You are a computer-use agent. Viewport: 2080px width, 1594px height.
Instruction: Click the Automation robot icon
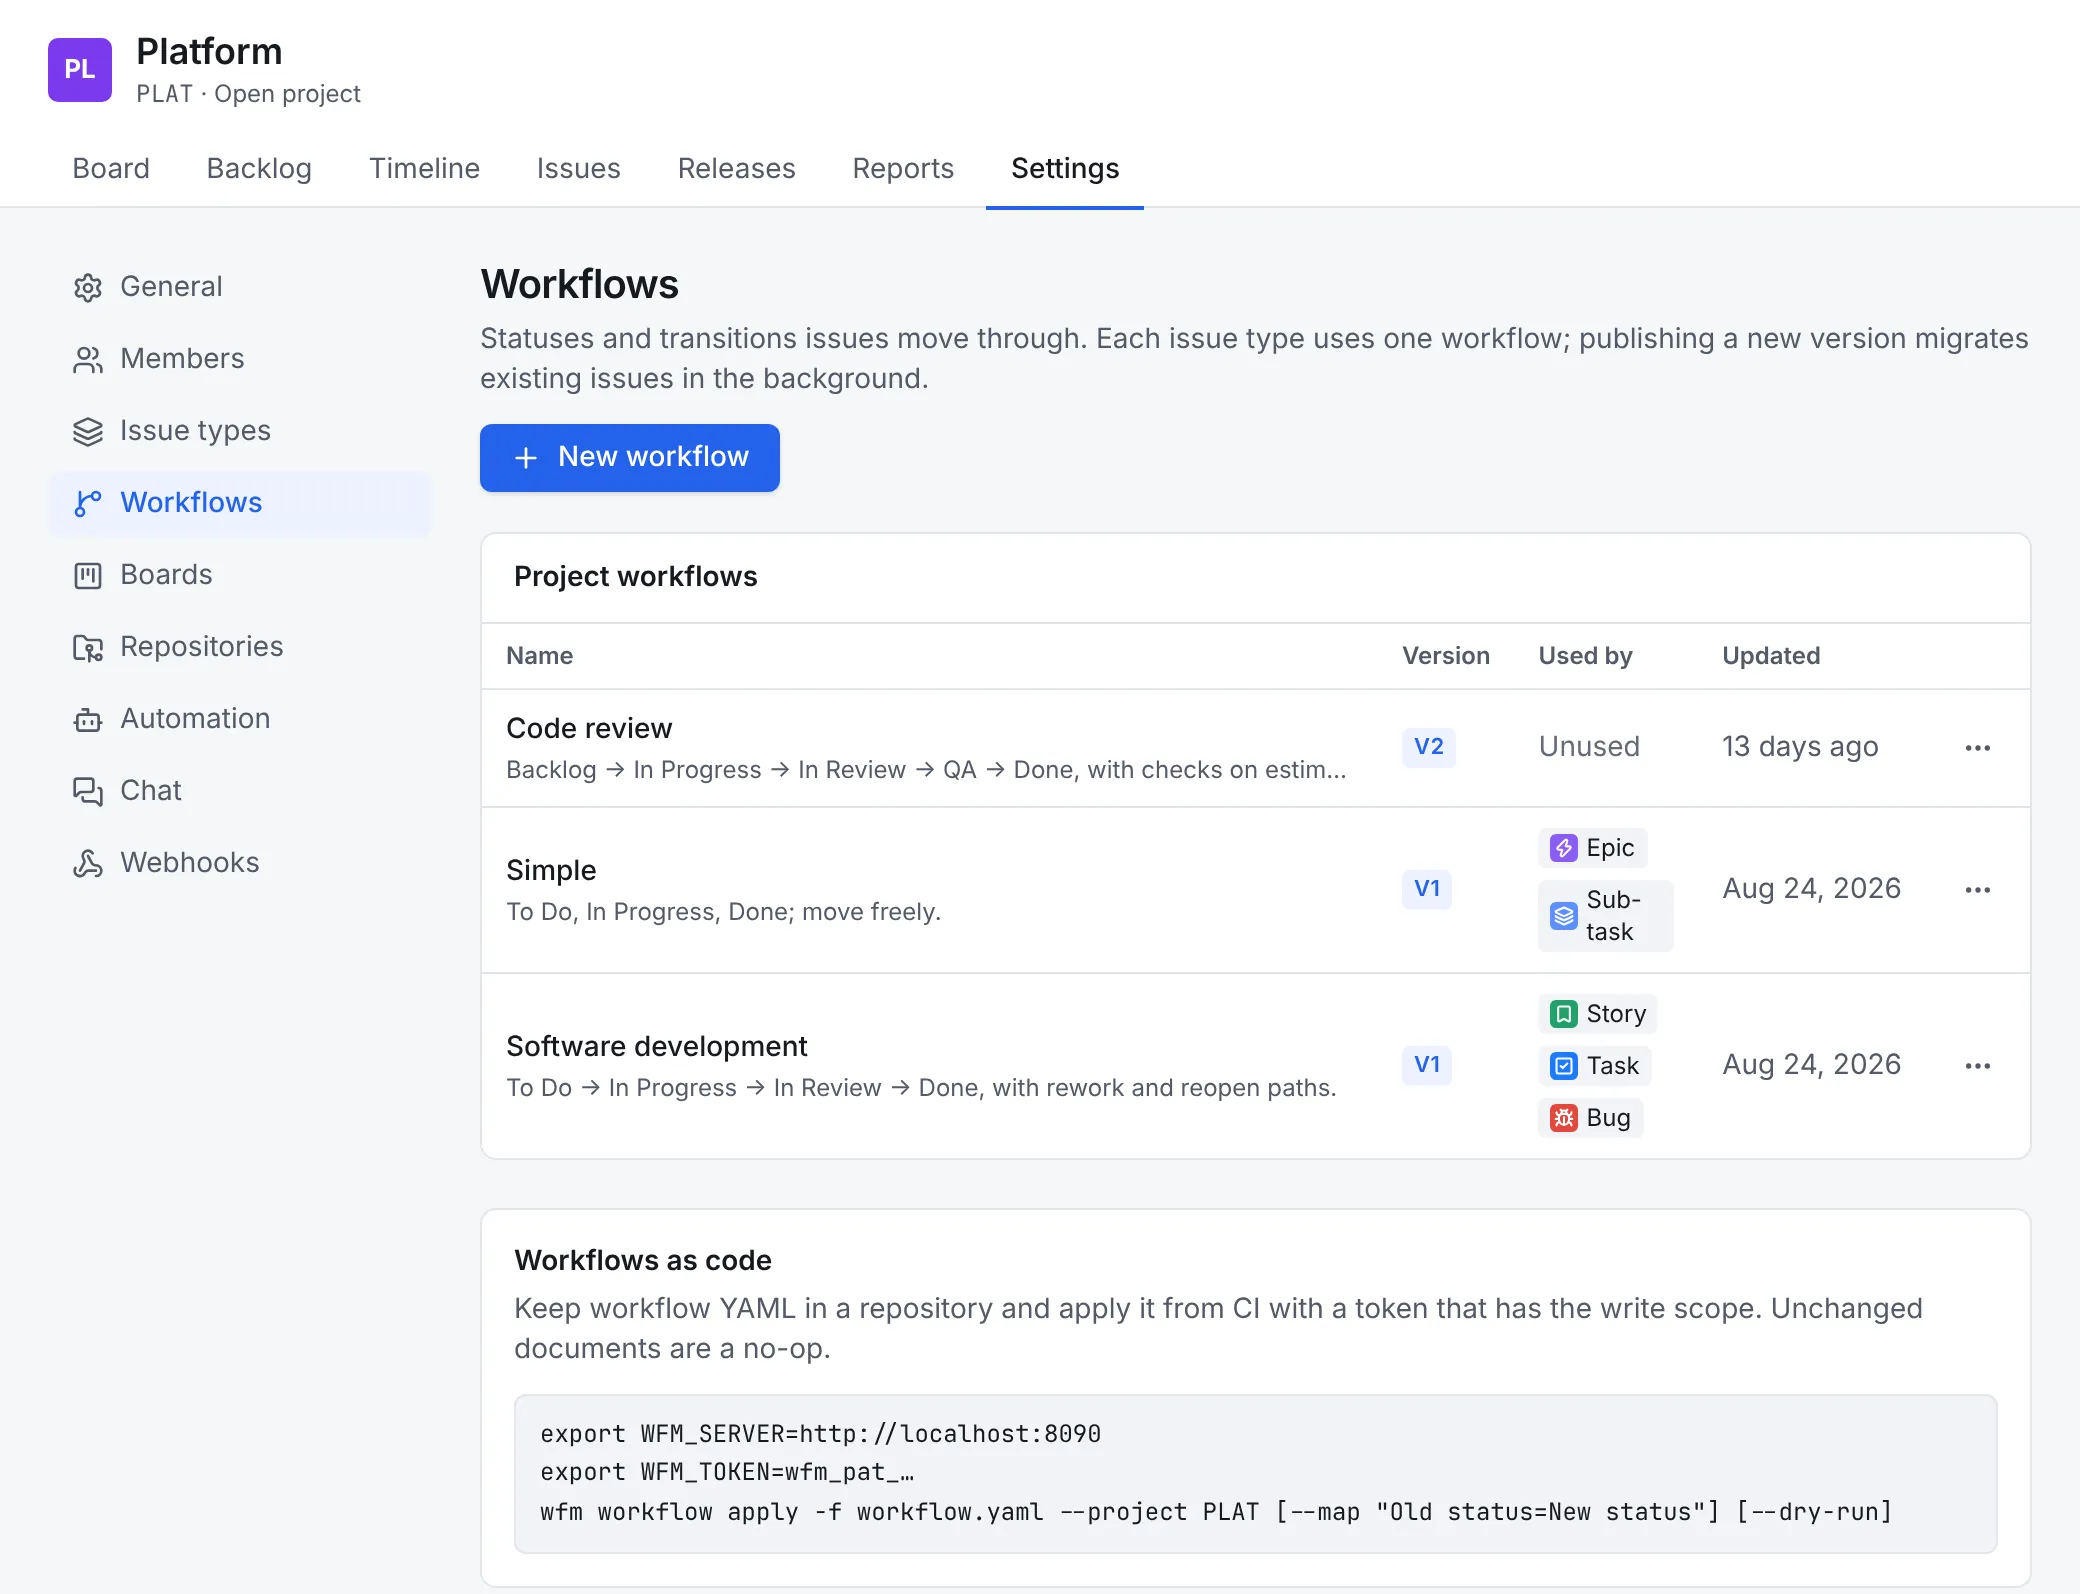[x=88, y=720]
